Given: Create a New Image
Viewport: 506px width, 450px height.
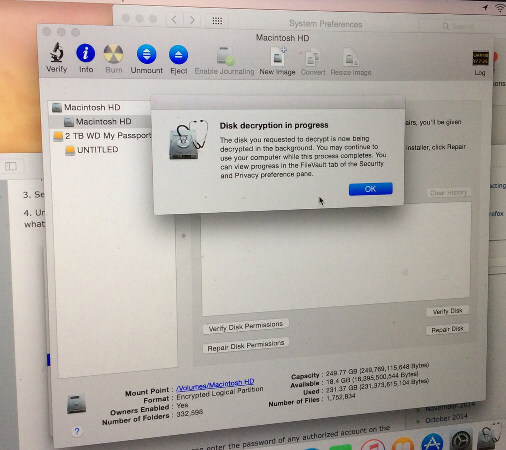Looking at the screenshot, I should [278, 57].
